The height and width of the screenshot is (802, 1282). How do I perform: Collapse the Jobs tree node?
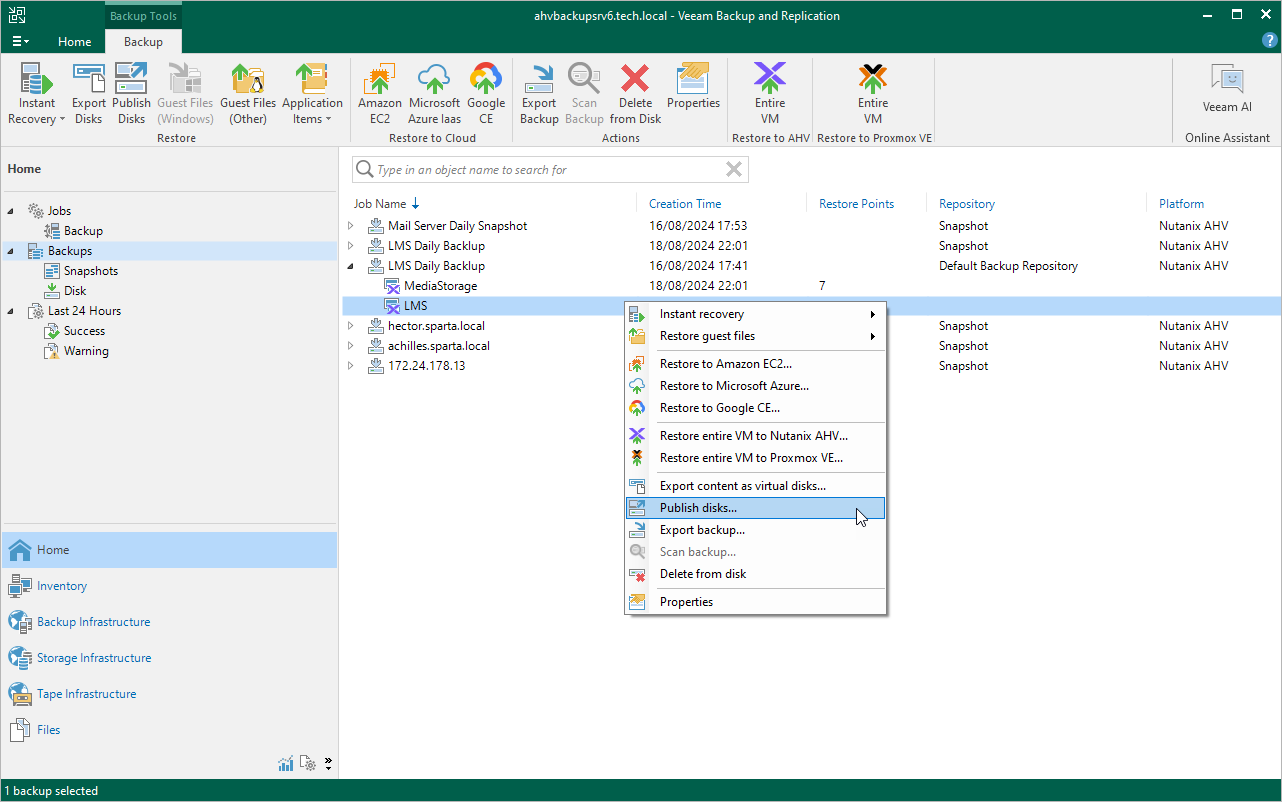(12, 211)
